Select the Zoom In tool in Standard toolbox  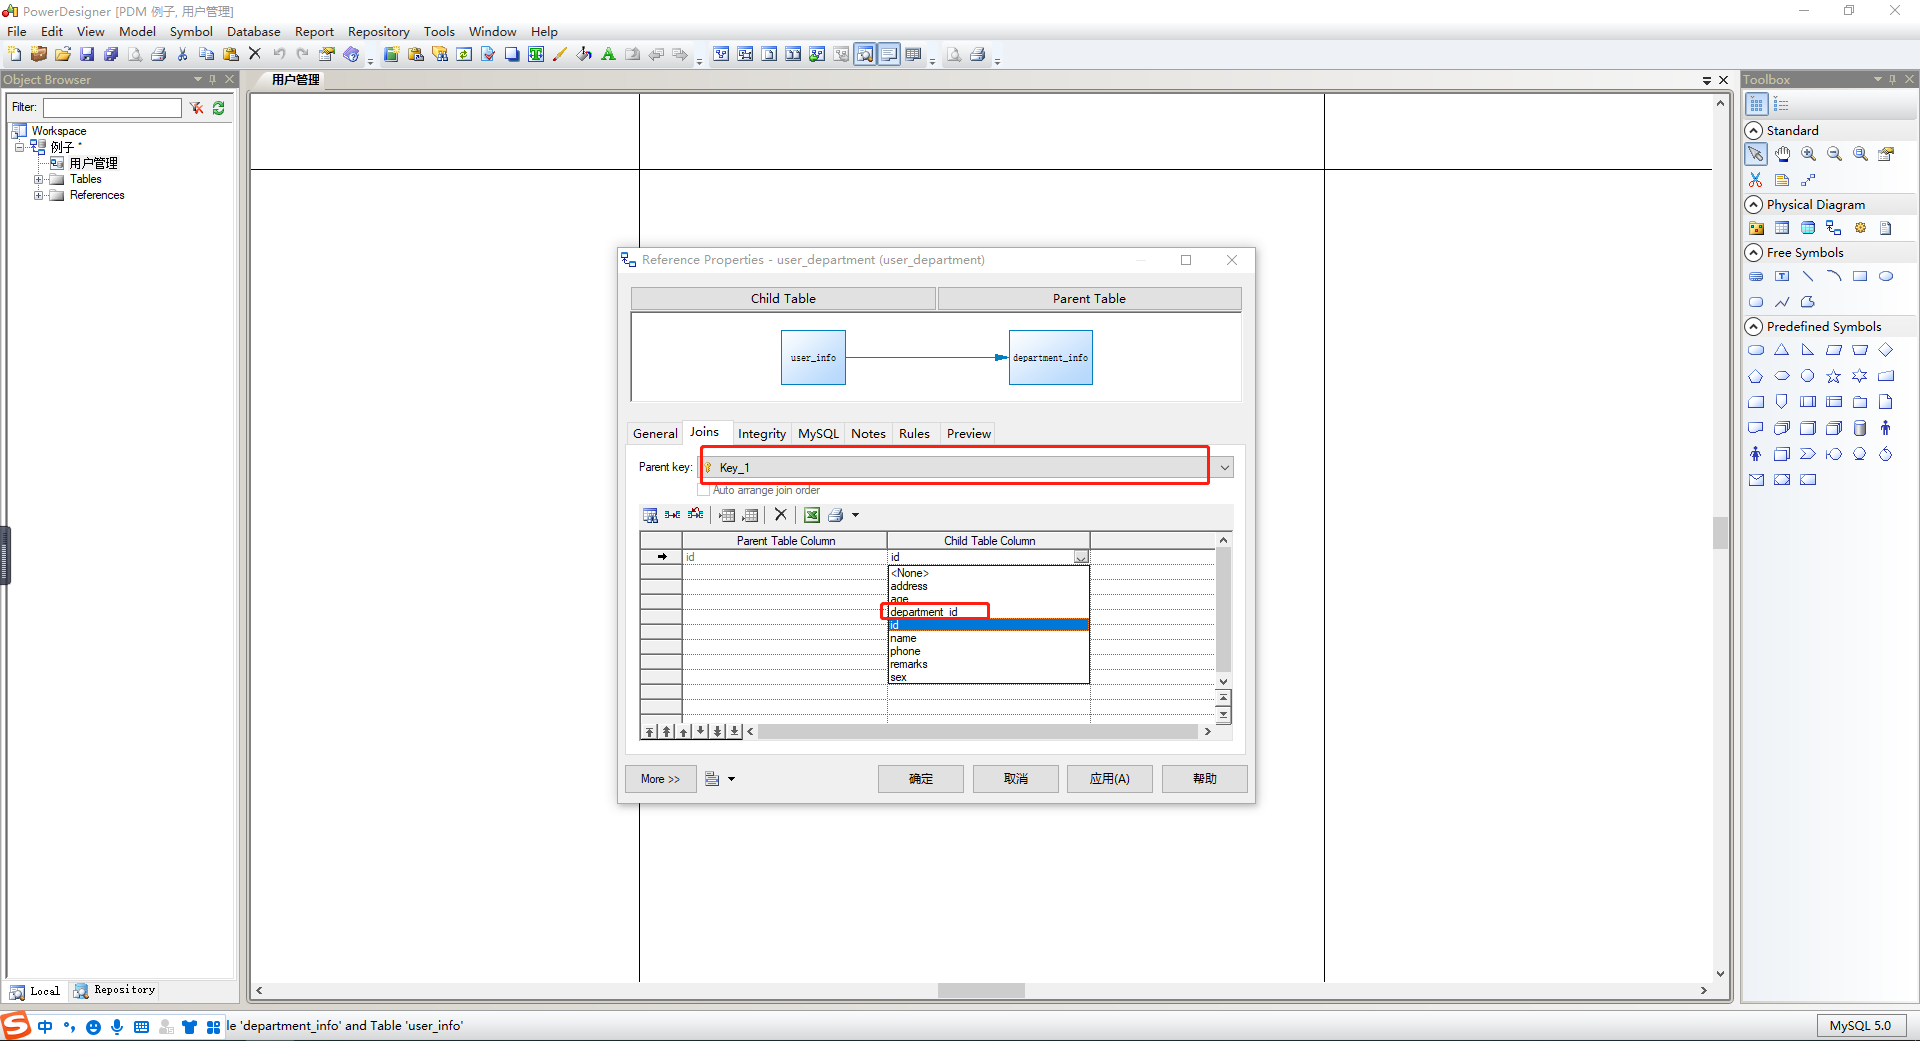pos(1808,154)
